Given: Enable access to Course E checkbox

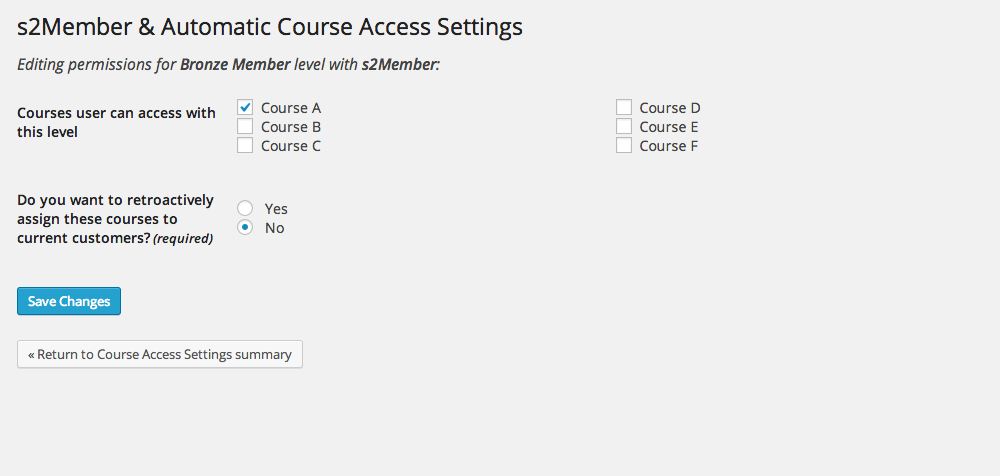Looking at the screenshot, I should (624, 126).
